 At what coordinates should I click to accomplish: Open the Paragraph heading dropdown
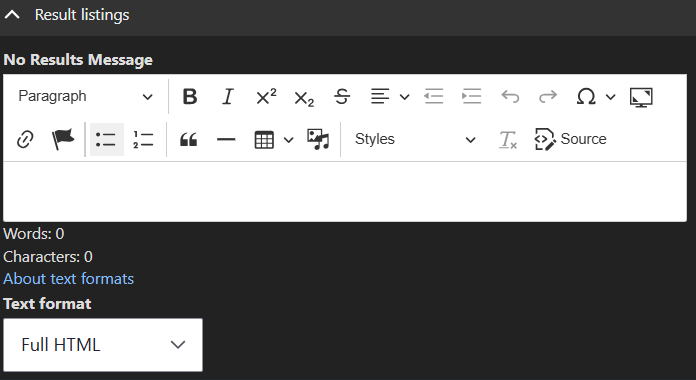(x=85, y=96)
